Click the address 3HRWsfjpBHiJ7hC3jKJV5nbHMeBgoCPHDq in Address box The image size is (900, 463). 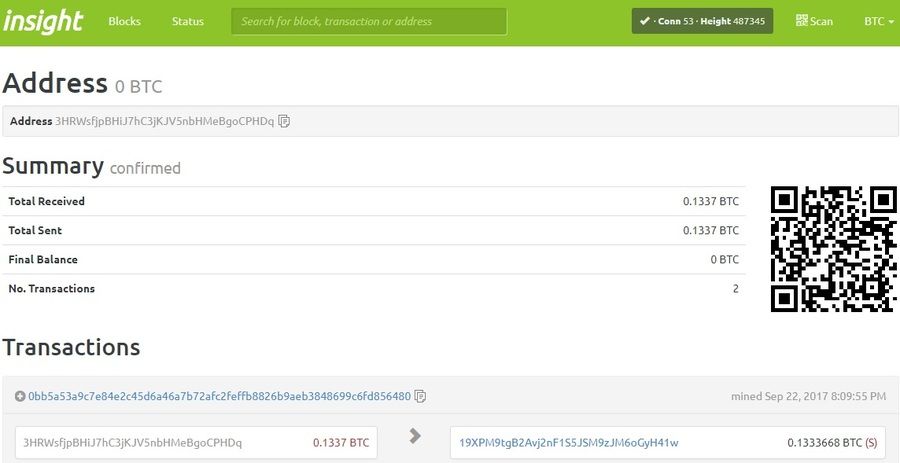(164, 121)
